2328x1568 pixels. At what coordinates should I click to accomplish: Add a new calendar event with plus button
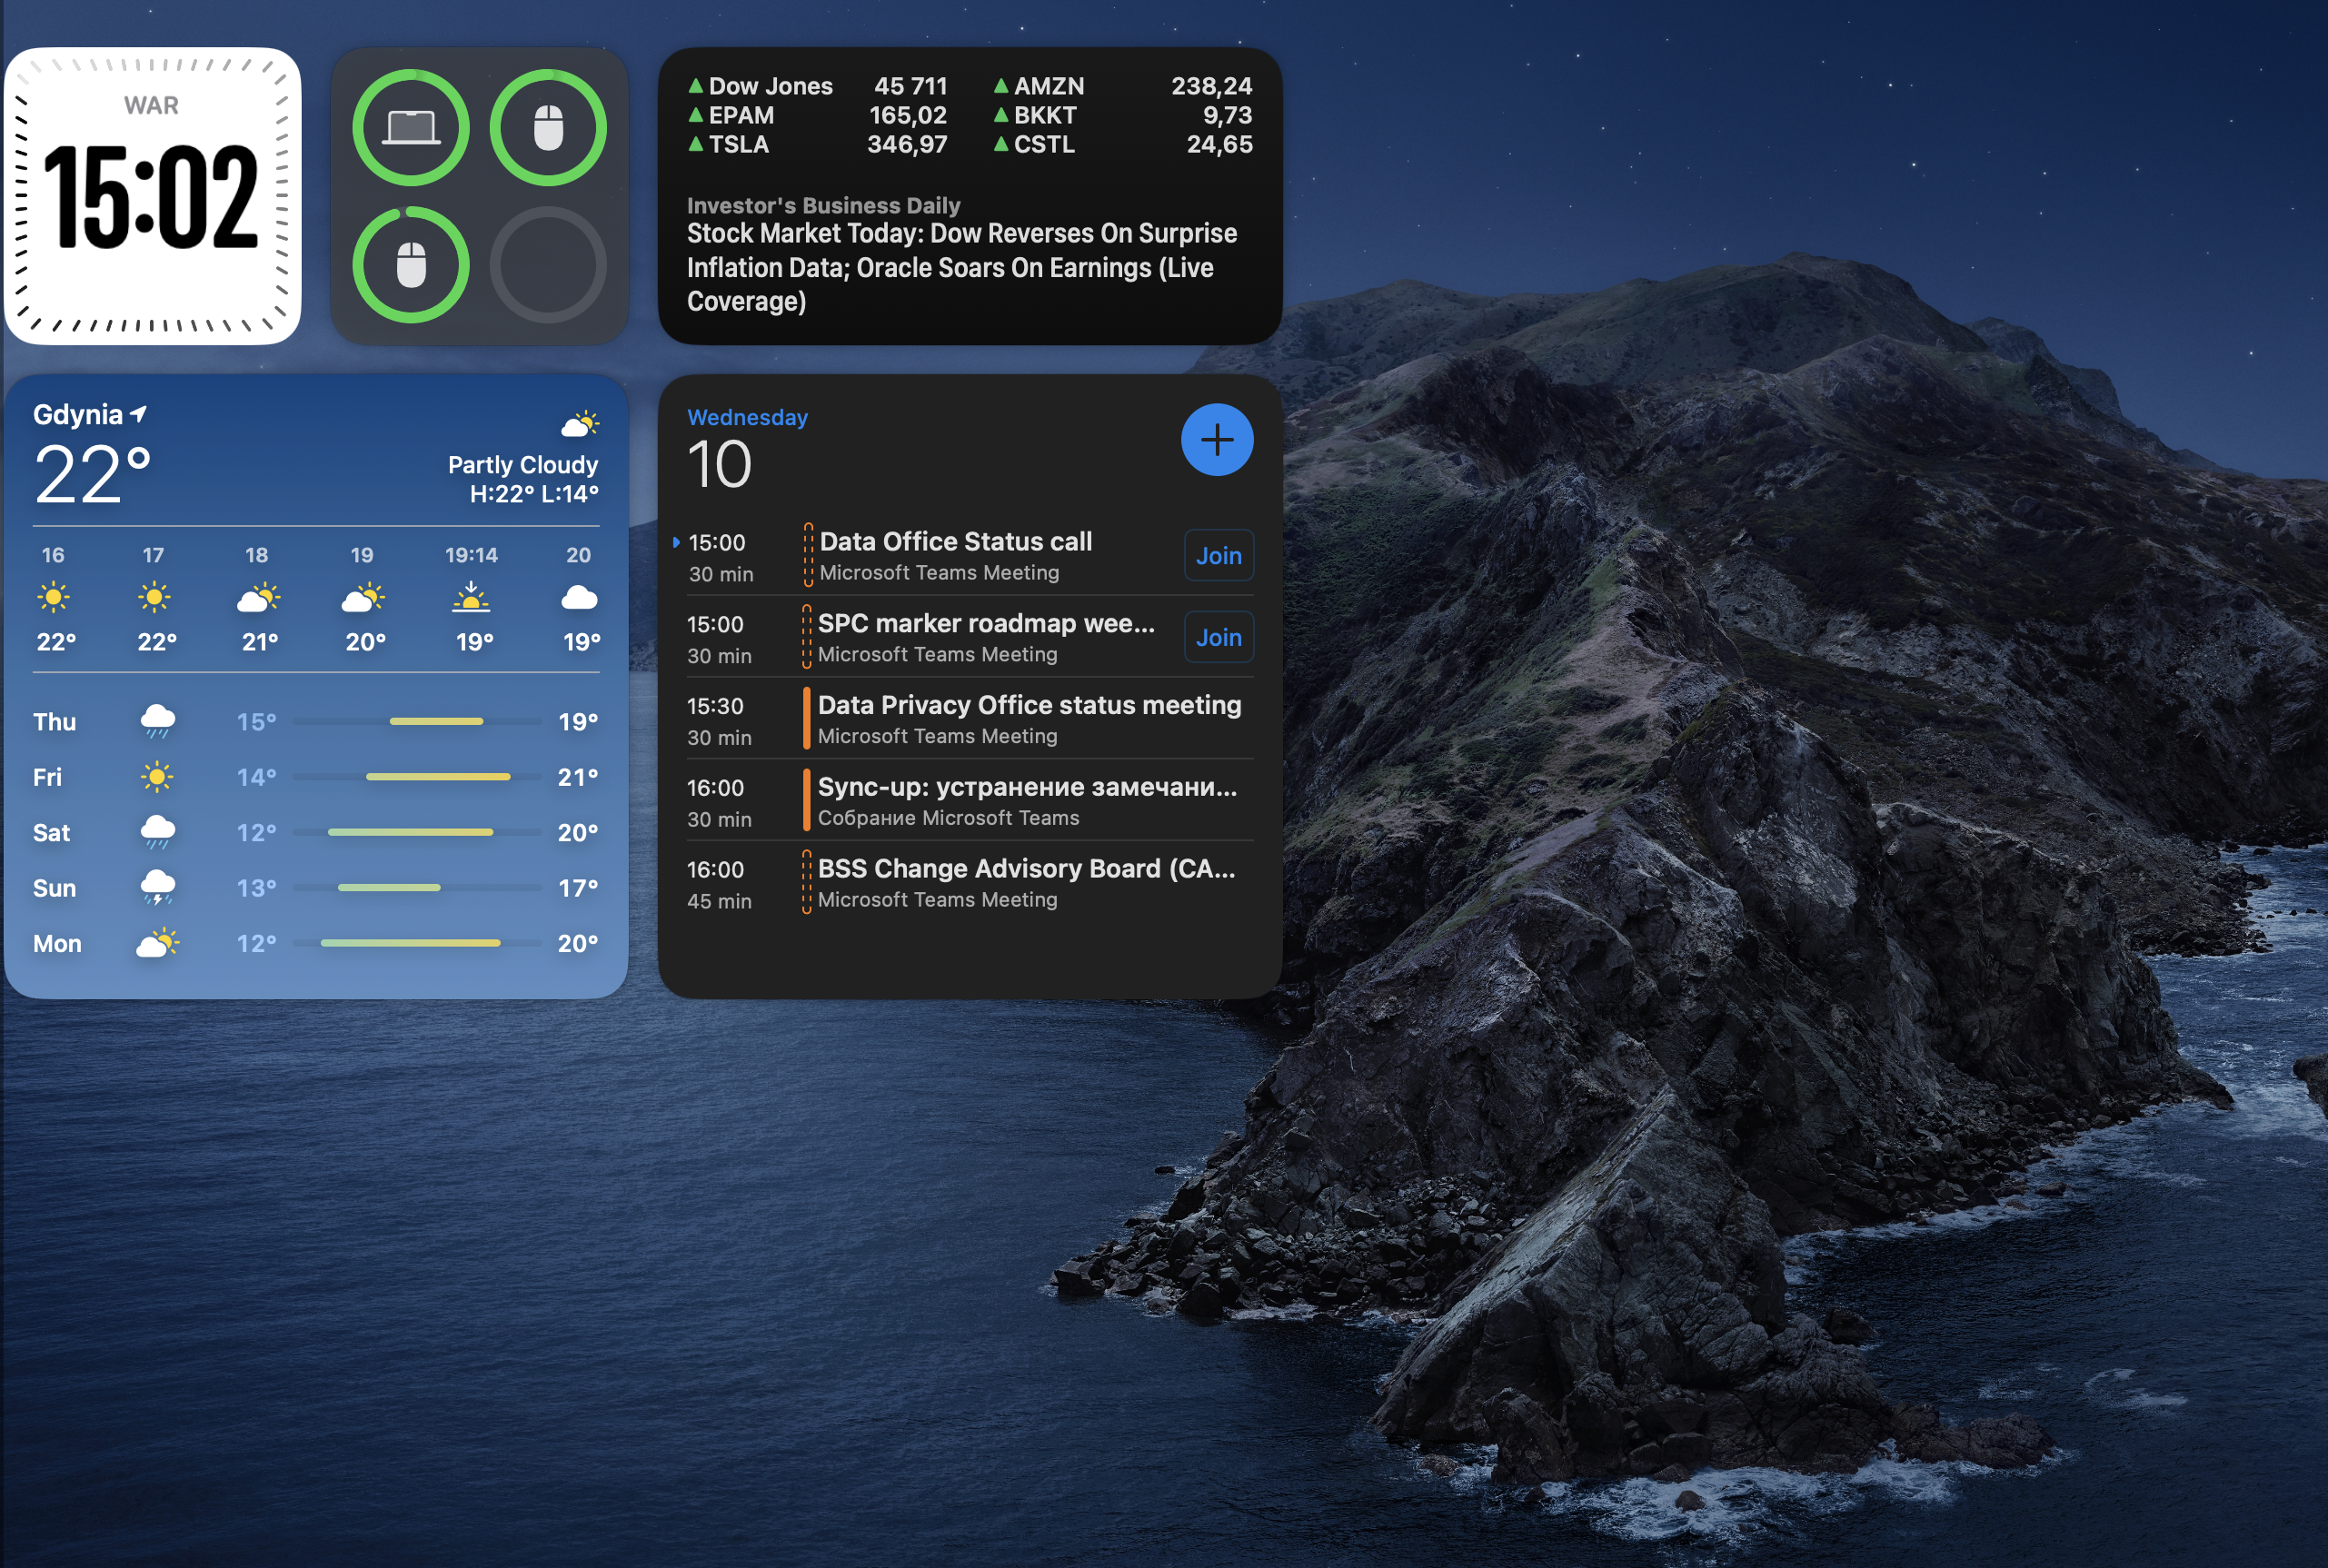pyautogui.click(x=1216, y=440)
